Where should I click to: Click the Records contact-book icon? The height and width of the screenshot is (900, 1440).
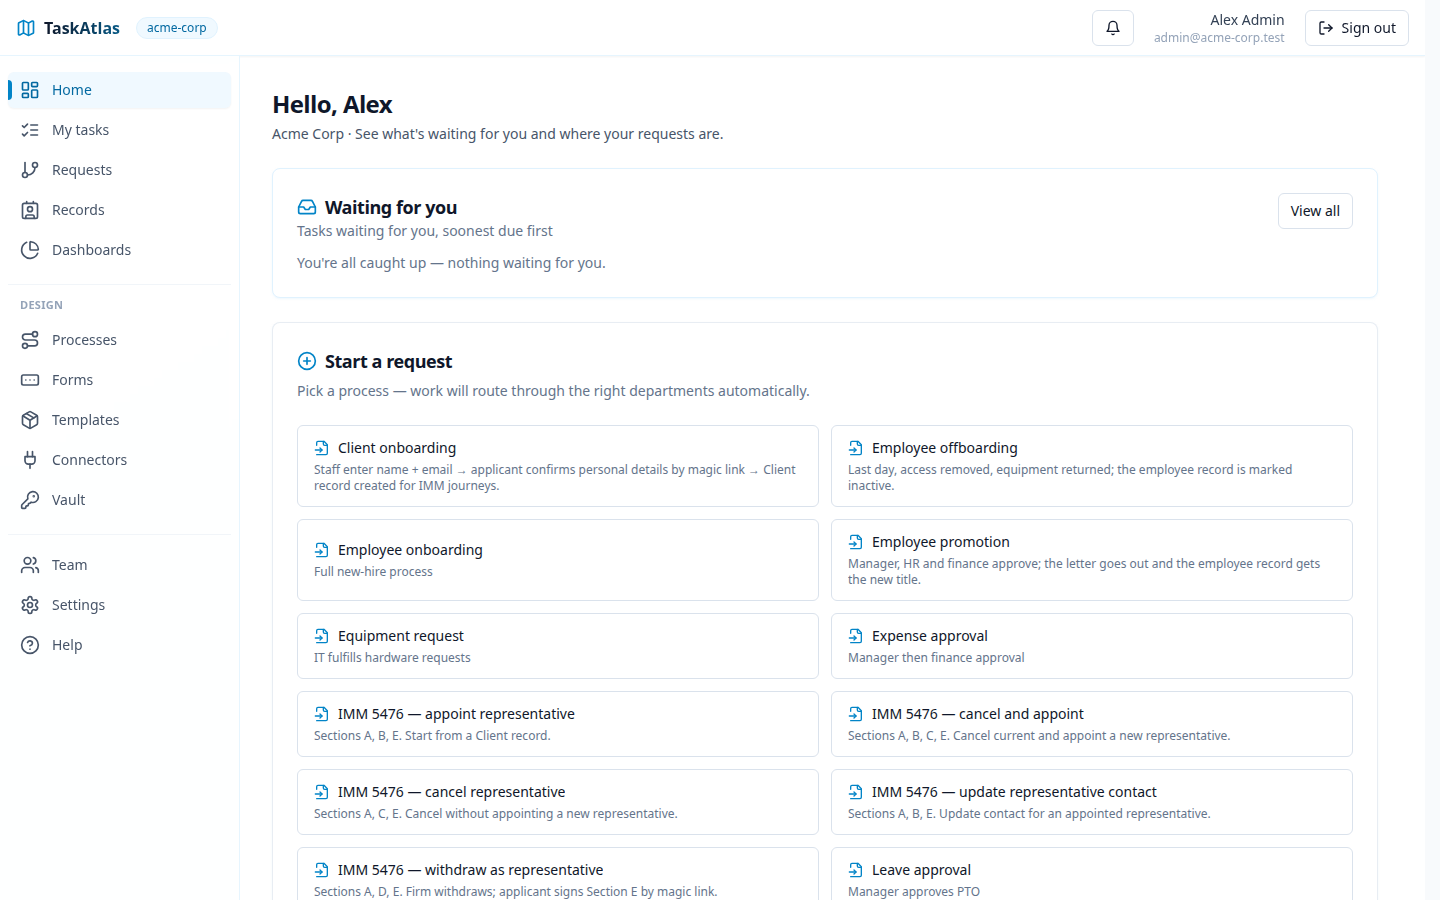(30, 210)
